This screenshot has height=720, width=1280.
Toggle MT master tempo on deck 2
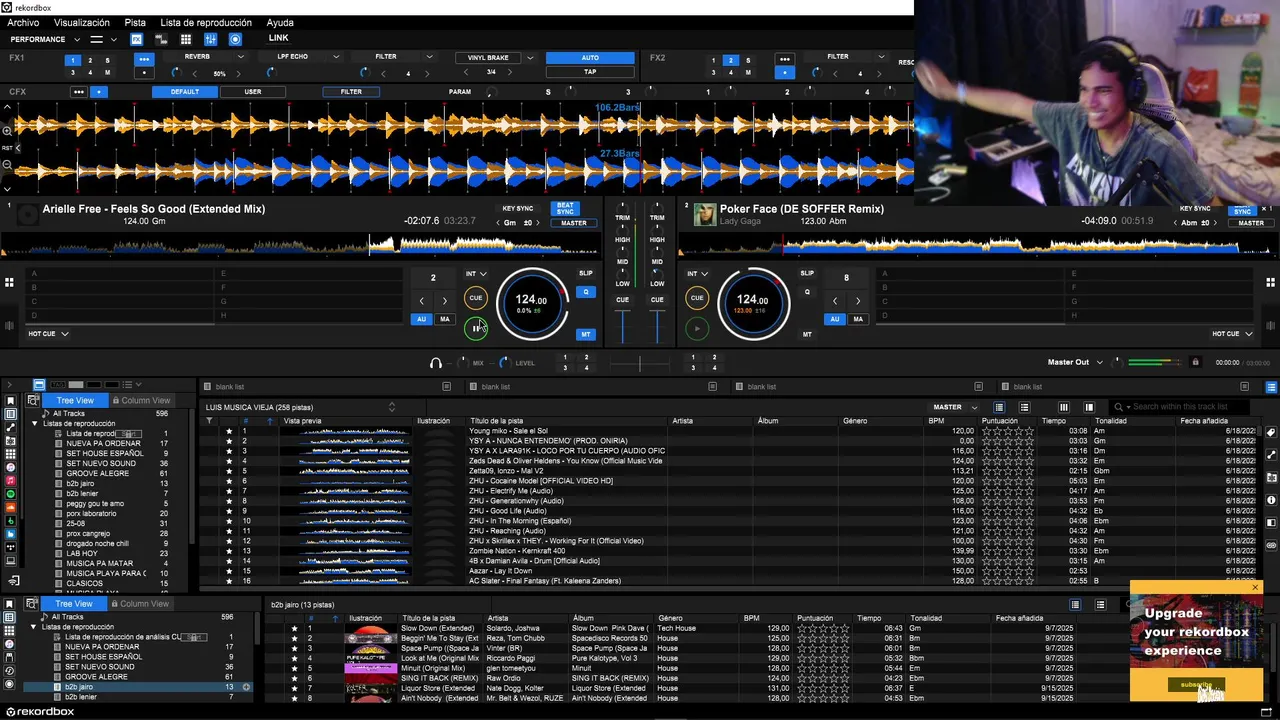807,334
